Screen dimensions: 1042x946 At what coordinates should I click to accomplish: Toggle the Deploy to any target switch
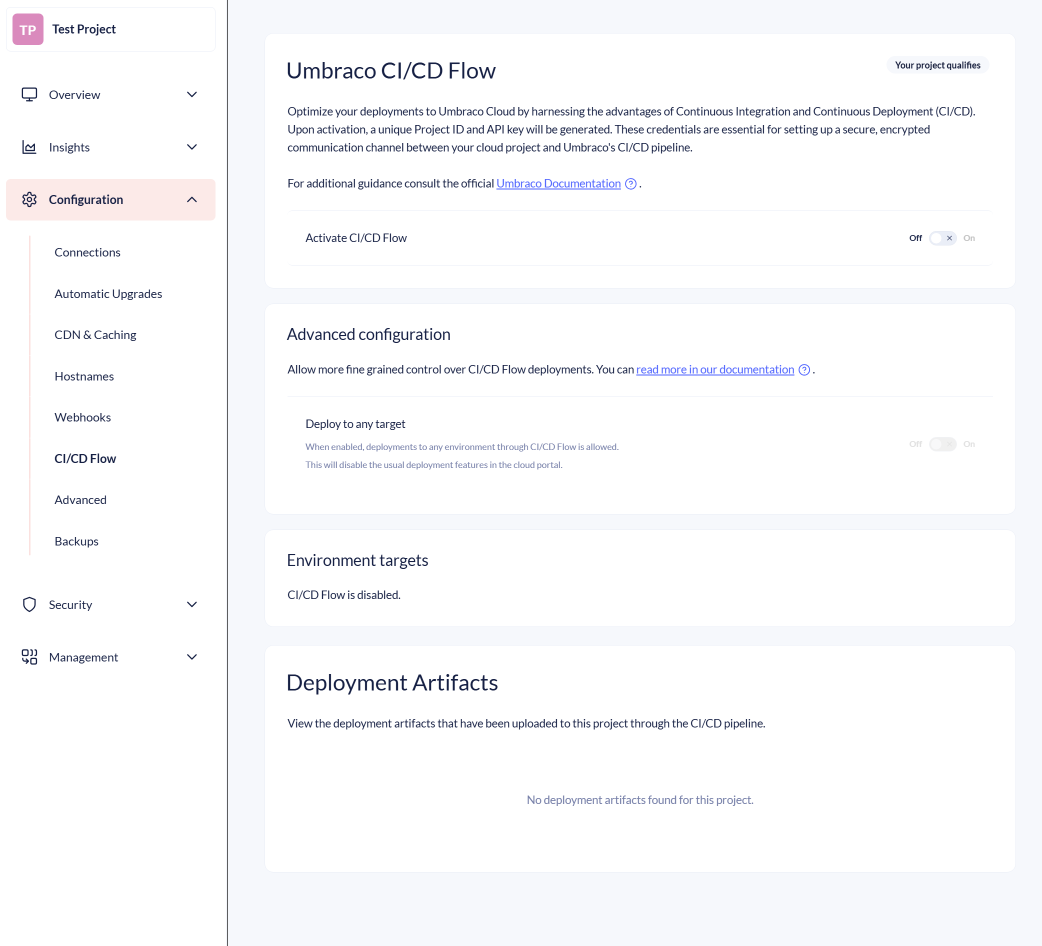pyautogui.click(x=942, y=444)
